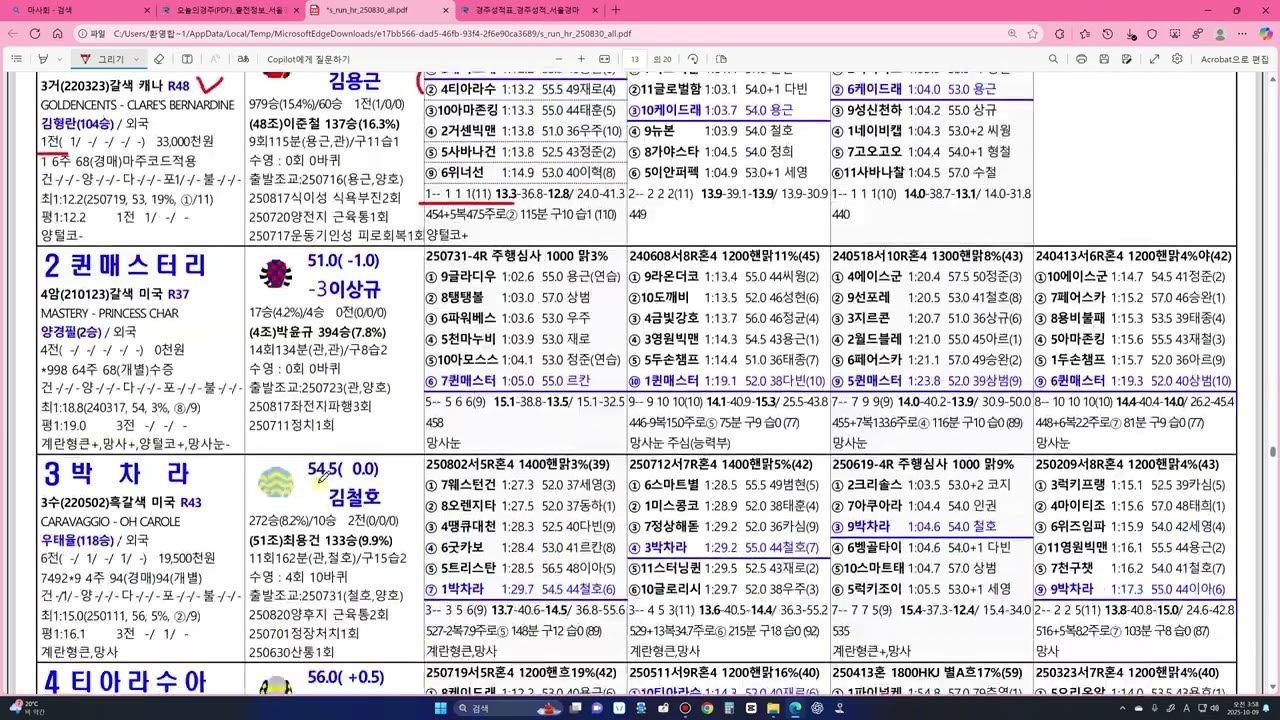1280x720 pixels.
Task: Expand the 그리기 draw tool options
Action: pyautogui.click(x=136, y=59)
